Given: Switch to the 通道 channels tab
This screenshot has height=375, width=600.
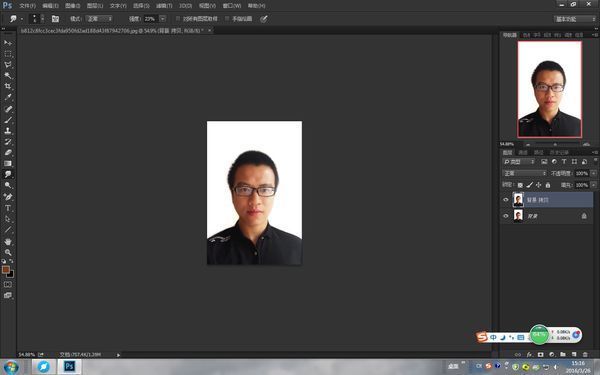Looking at the screenshot, I should 523,152.
